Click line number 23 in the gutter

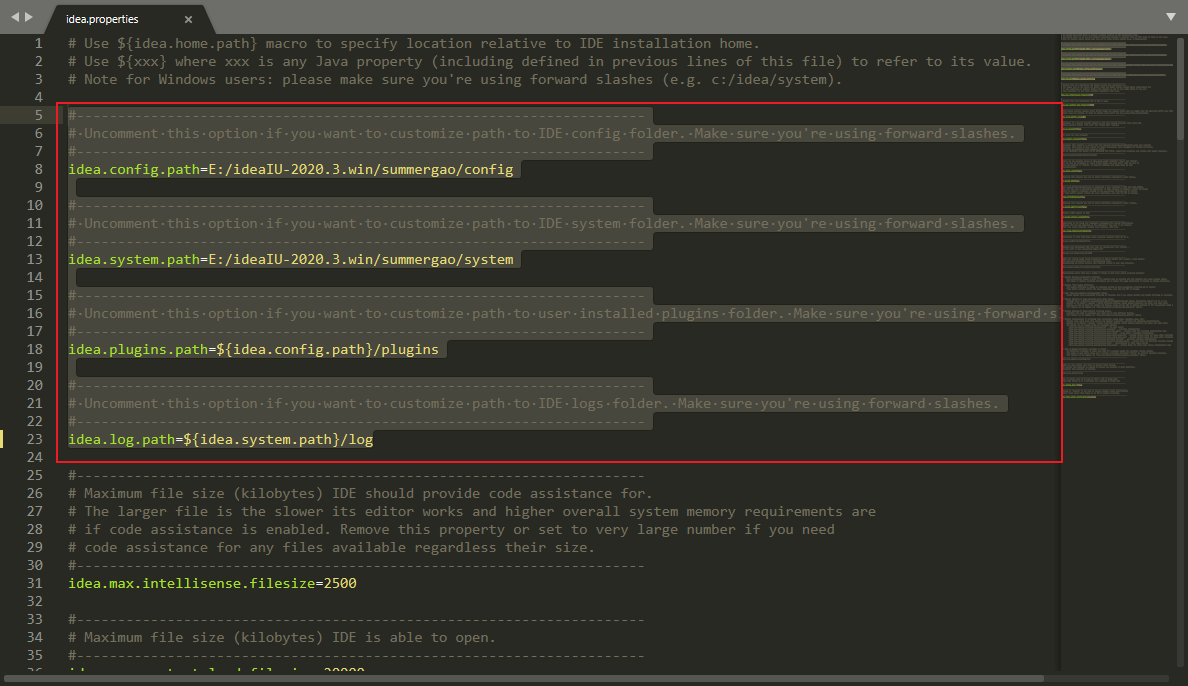coord(34,438)
